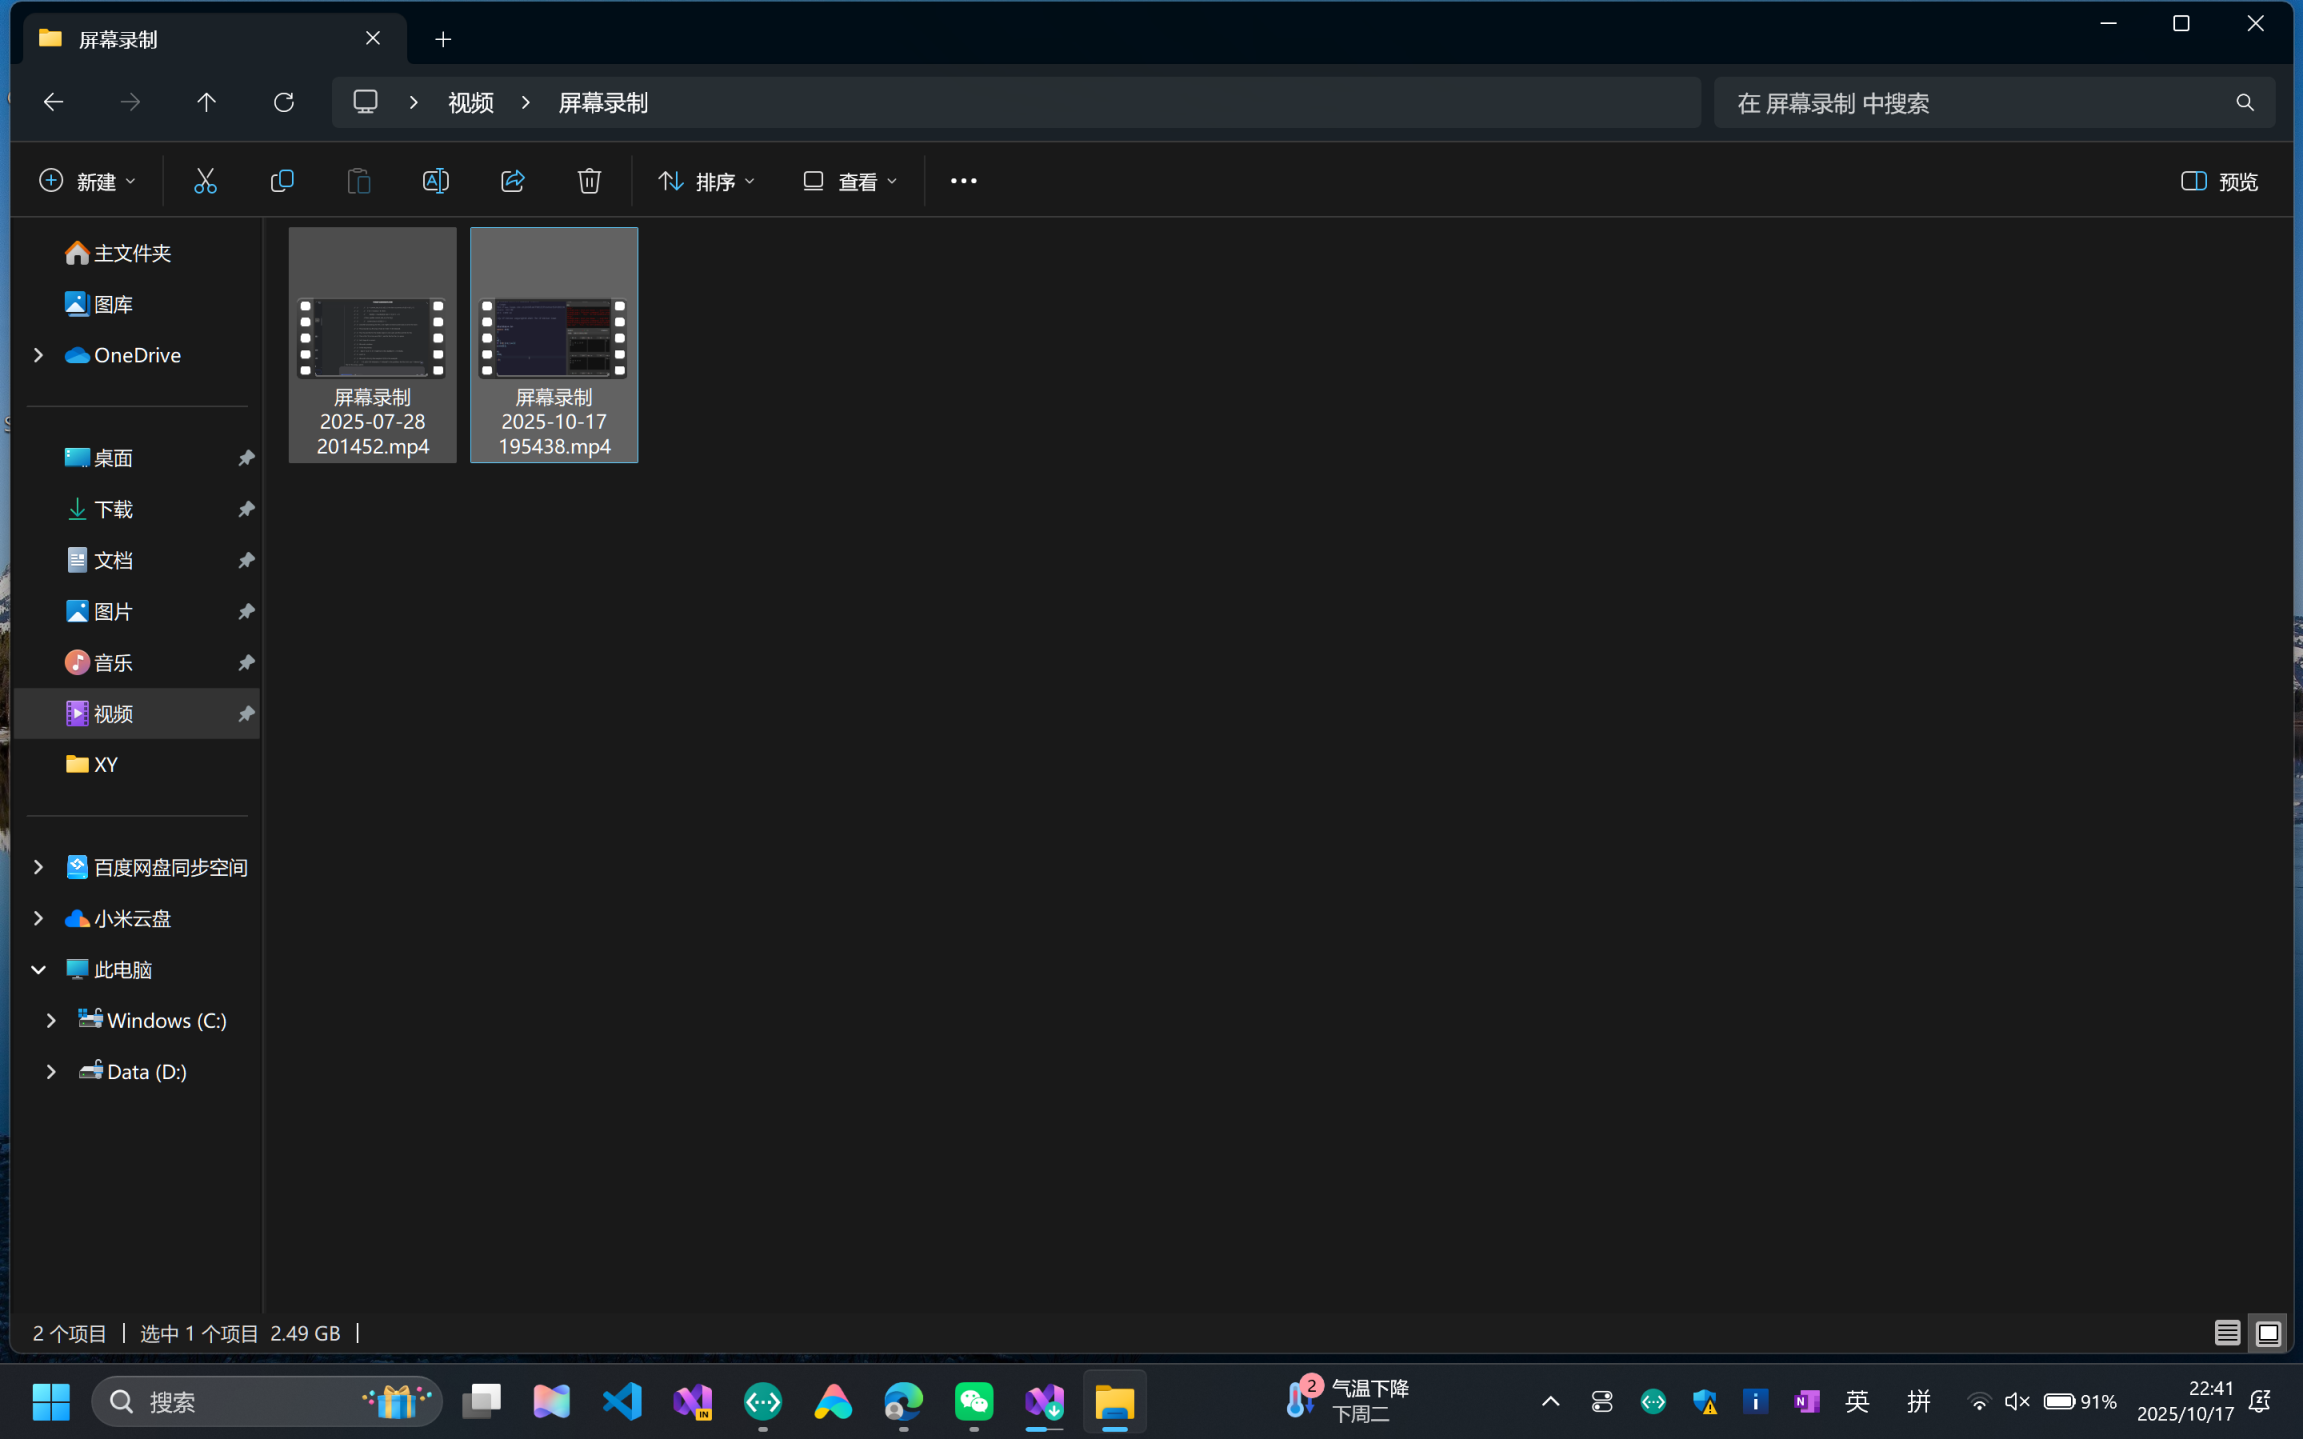Collapse the 此电脑 tree node
Screen dimensions: 2303x1439
tap(38, 969)
